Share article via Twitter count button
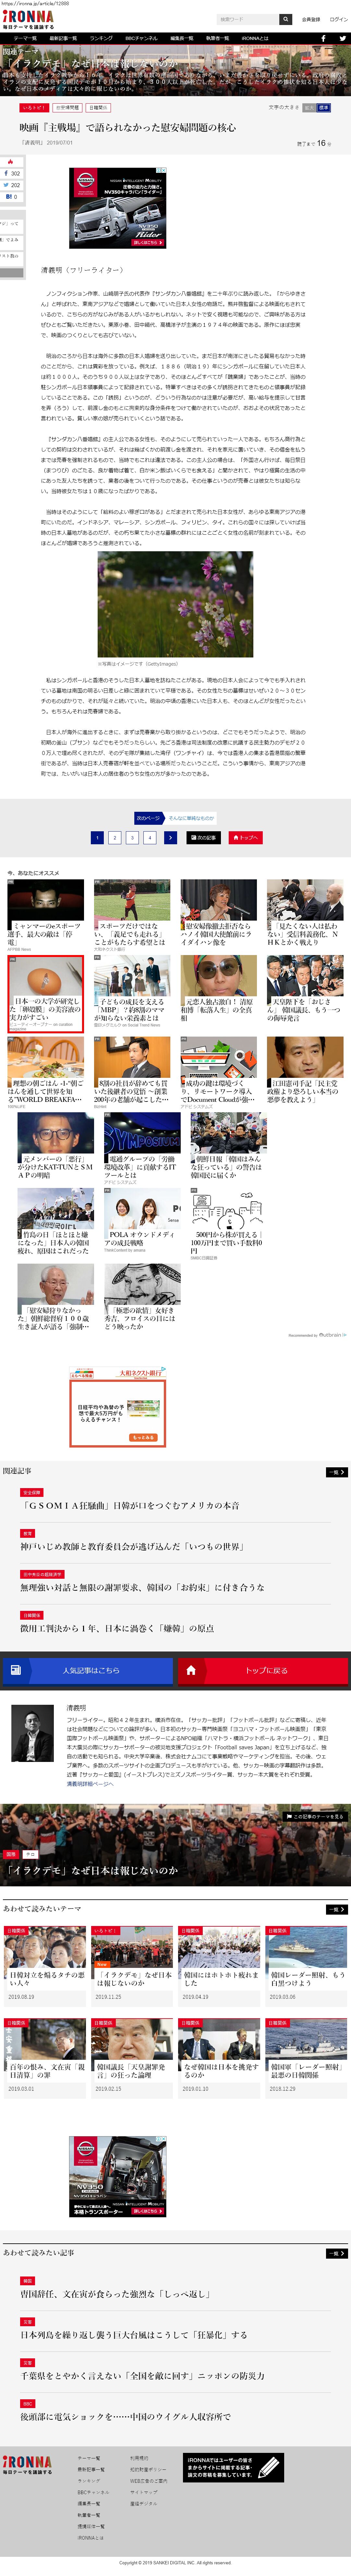The height and width of the screenshot is (2576, 351). point(12,185)
